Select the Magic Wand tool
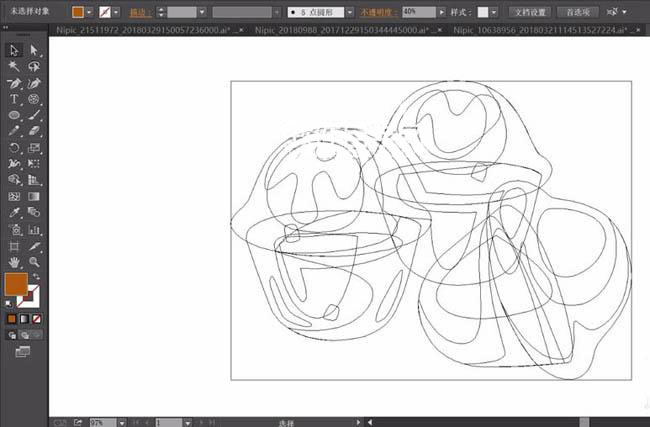650x427 pixels. coord(15,66)
